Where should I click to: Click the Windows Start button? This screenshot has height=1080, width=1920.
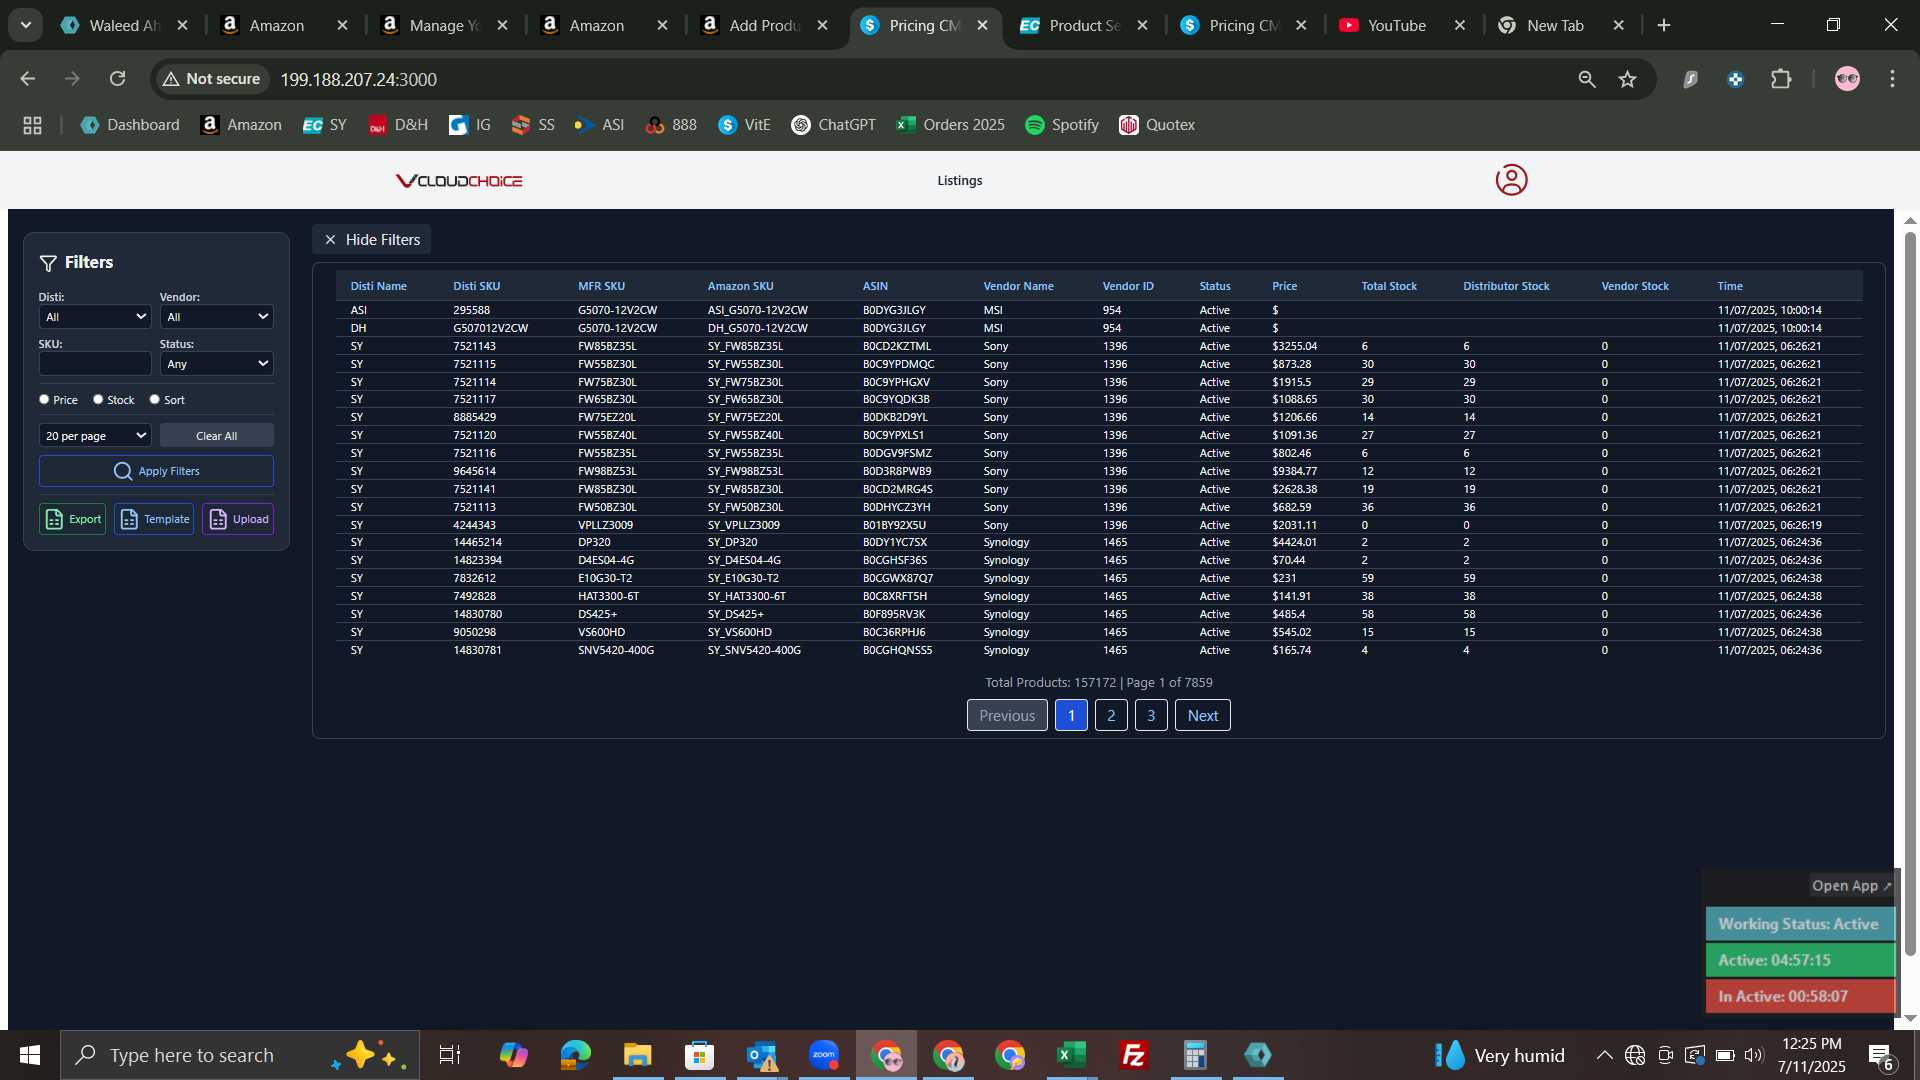tap(29, 1055)
